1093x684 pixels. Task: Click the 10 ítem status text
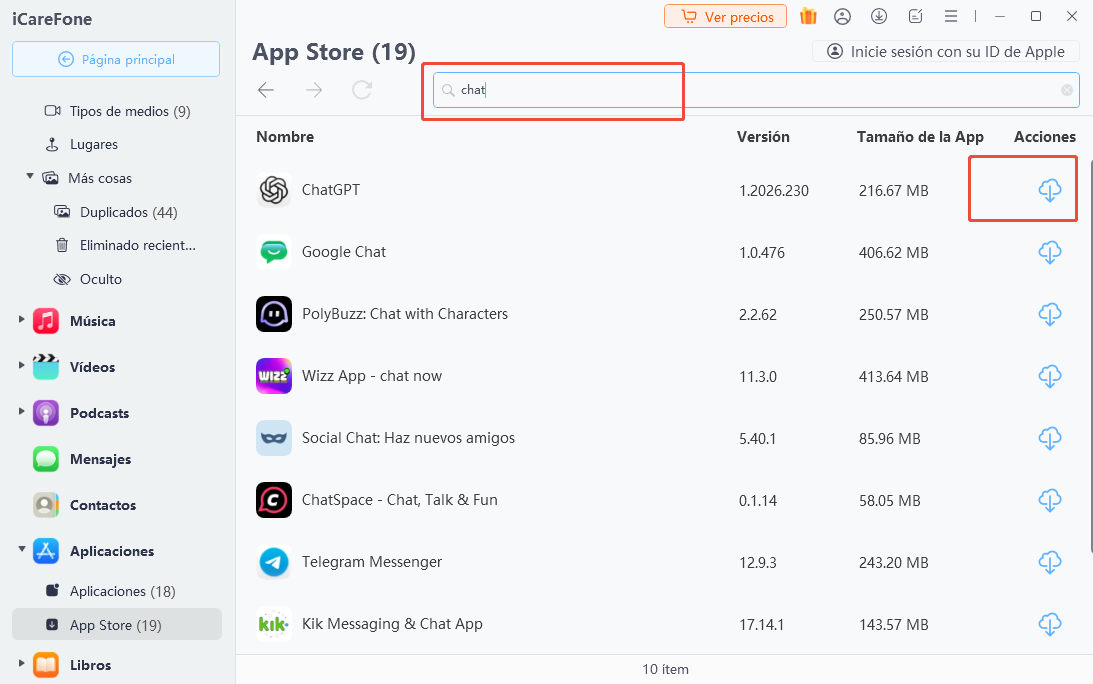[x=665, y=669]
